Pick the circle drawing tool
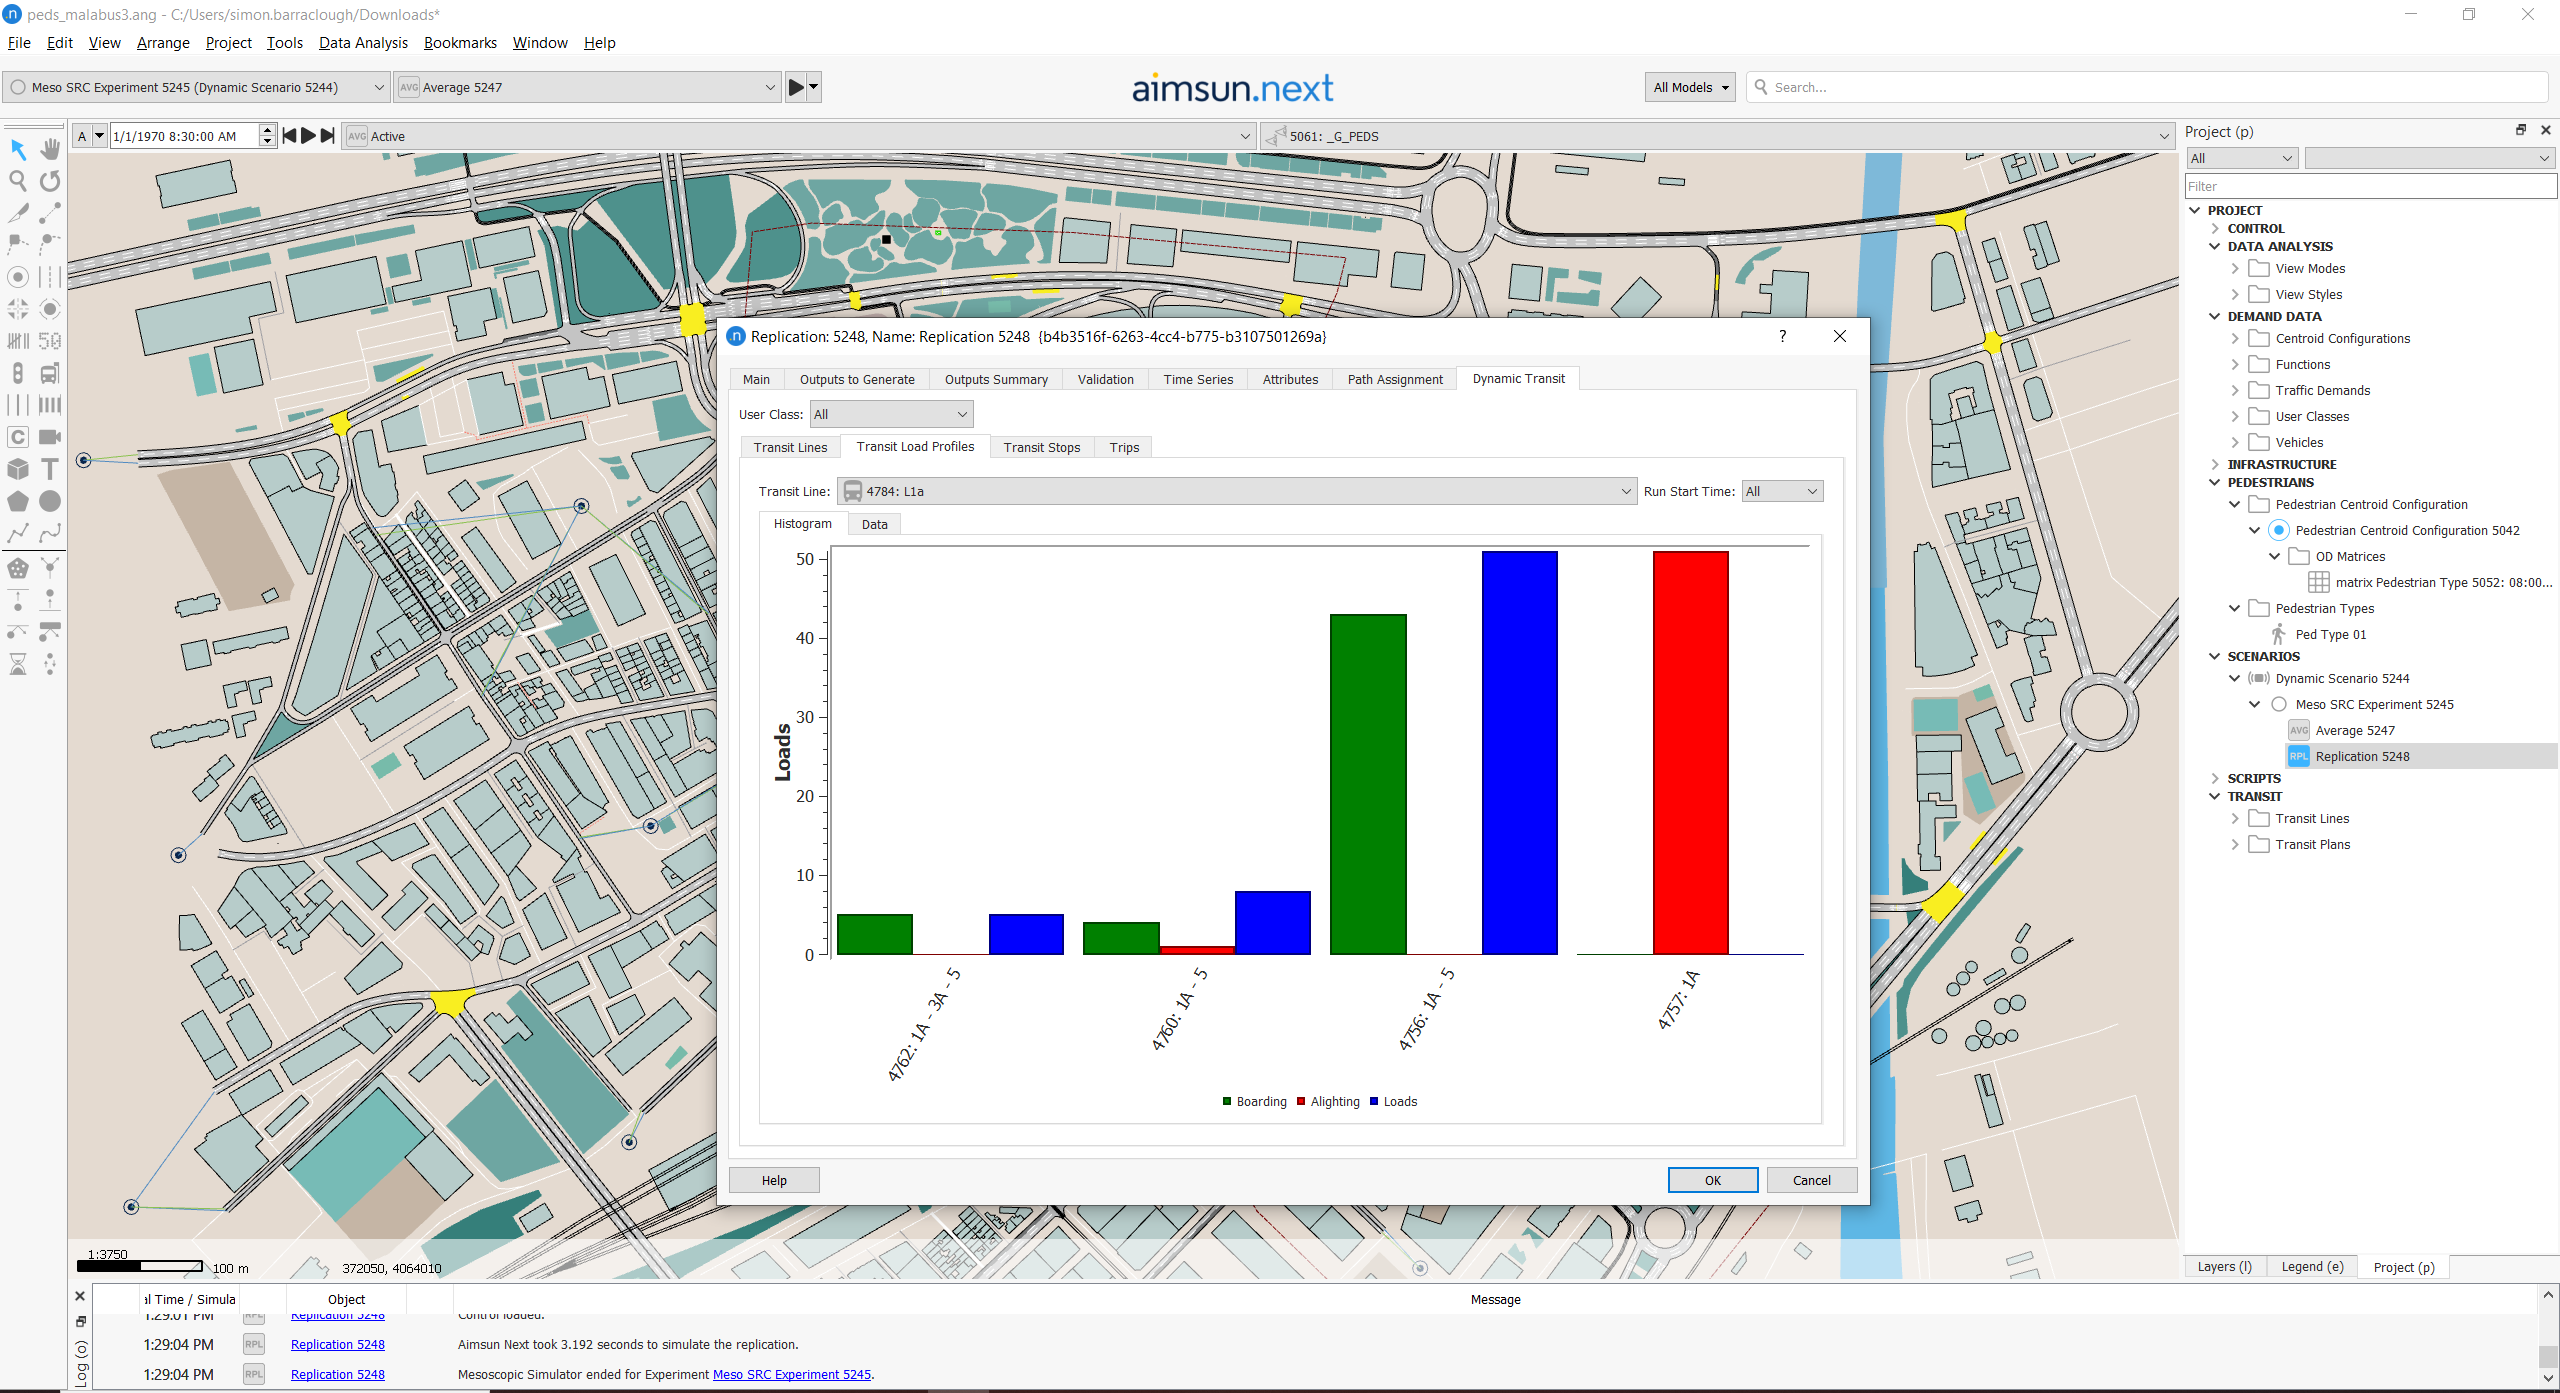Screen dimensions: 2560x1393 click(x=50, y=501)
